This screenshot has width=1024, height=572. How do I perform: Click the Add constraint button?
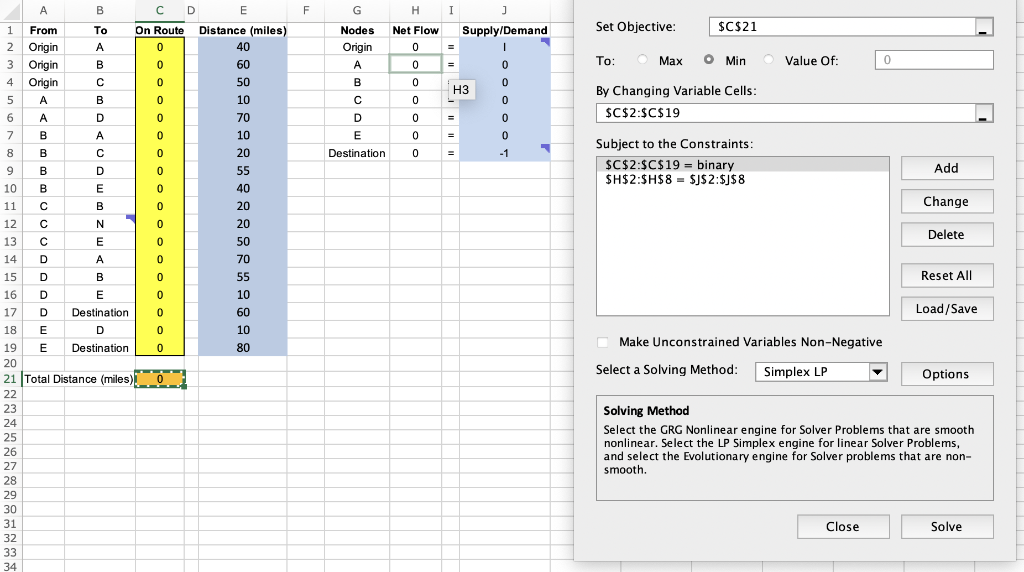[947, 168]
